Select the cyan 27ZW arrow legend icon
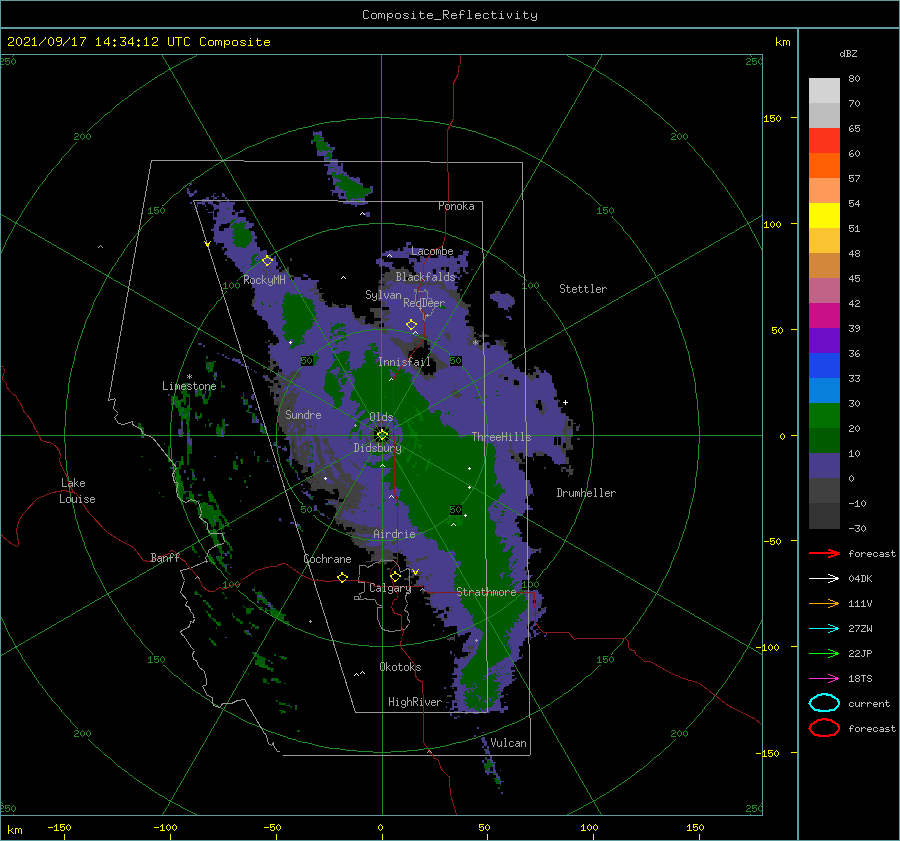This screenshot has height=841, width=900. [824, 629]
